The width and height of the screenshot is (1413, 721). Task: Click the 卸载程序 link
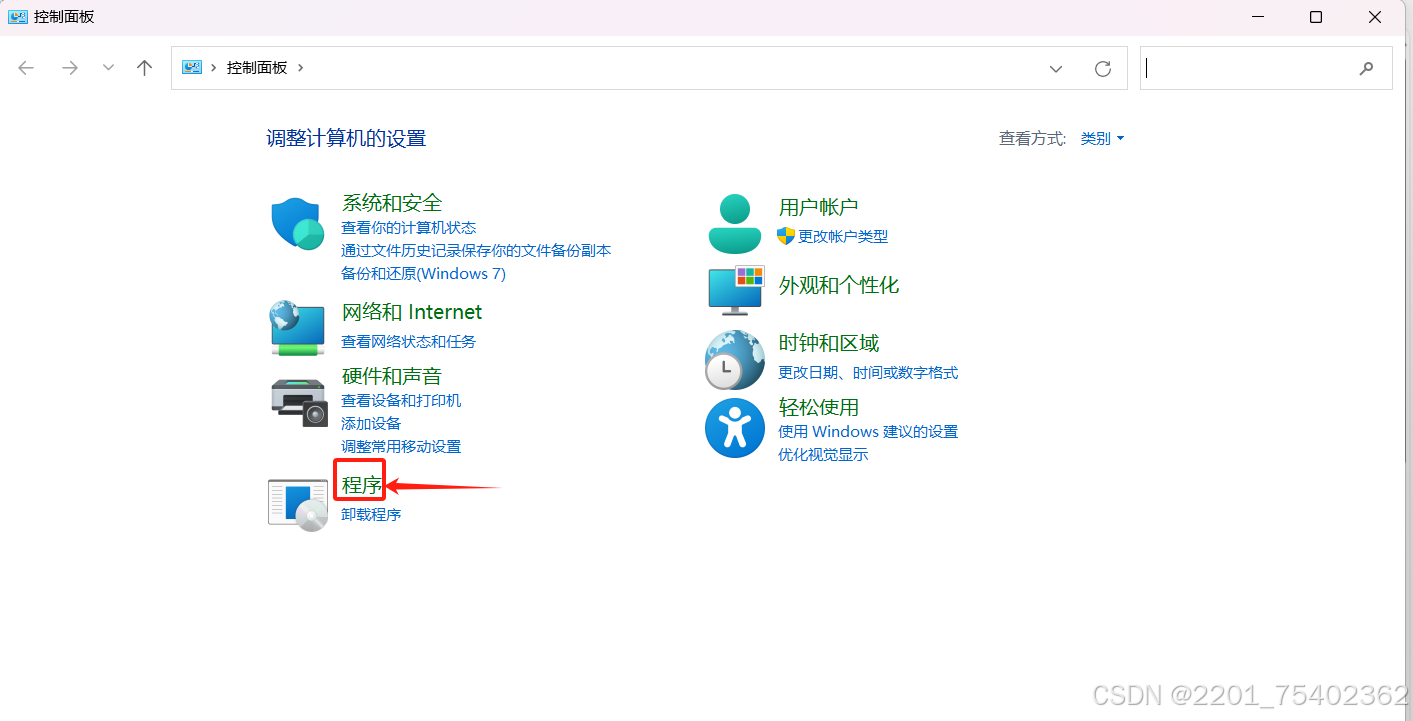[371, 515]
